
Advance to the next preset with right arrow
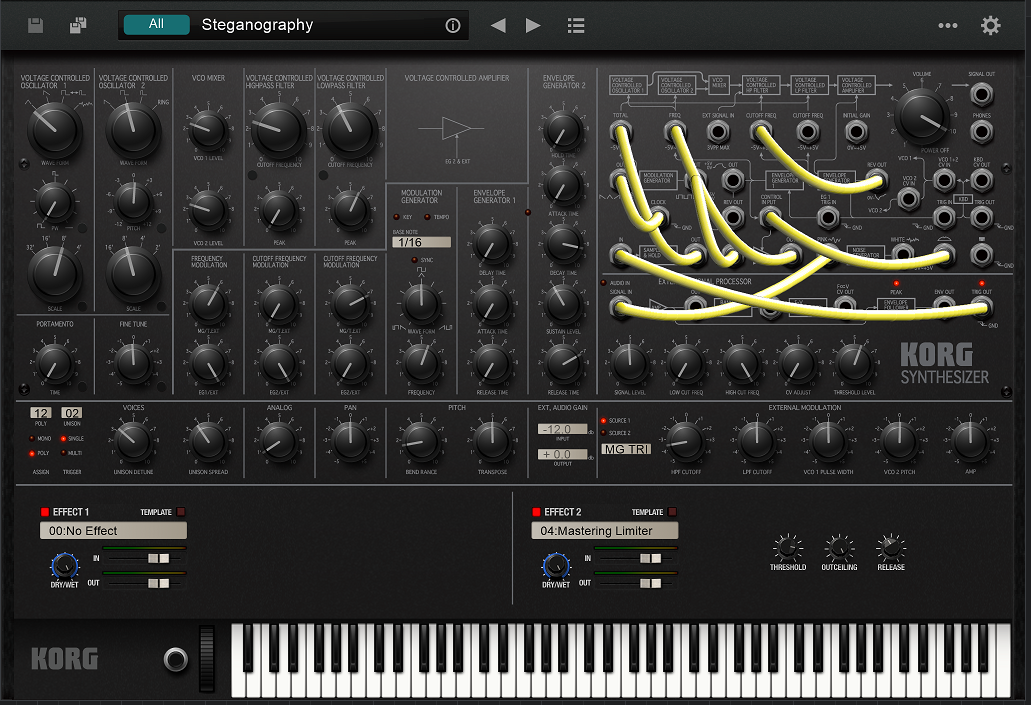[x=533, y=26]
